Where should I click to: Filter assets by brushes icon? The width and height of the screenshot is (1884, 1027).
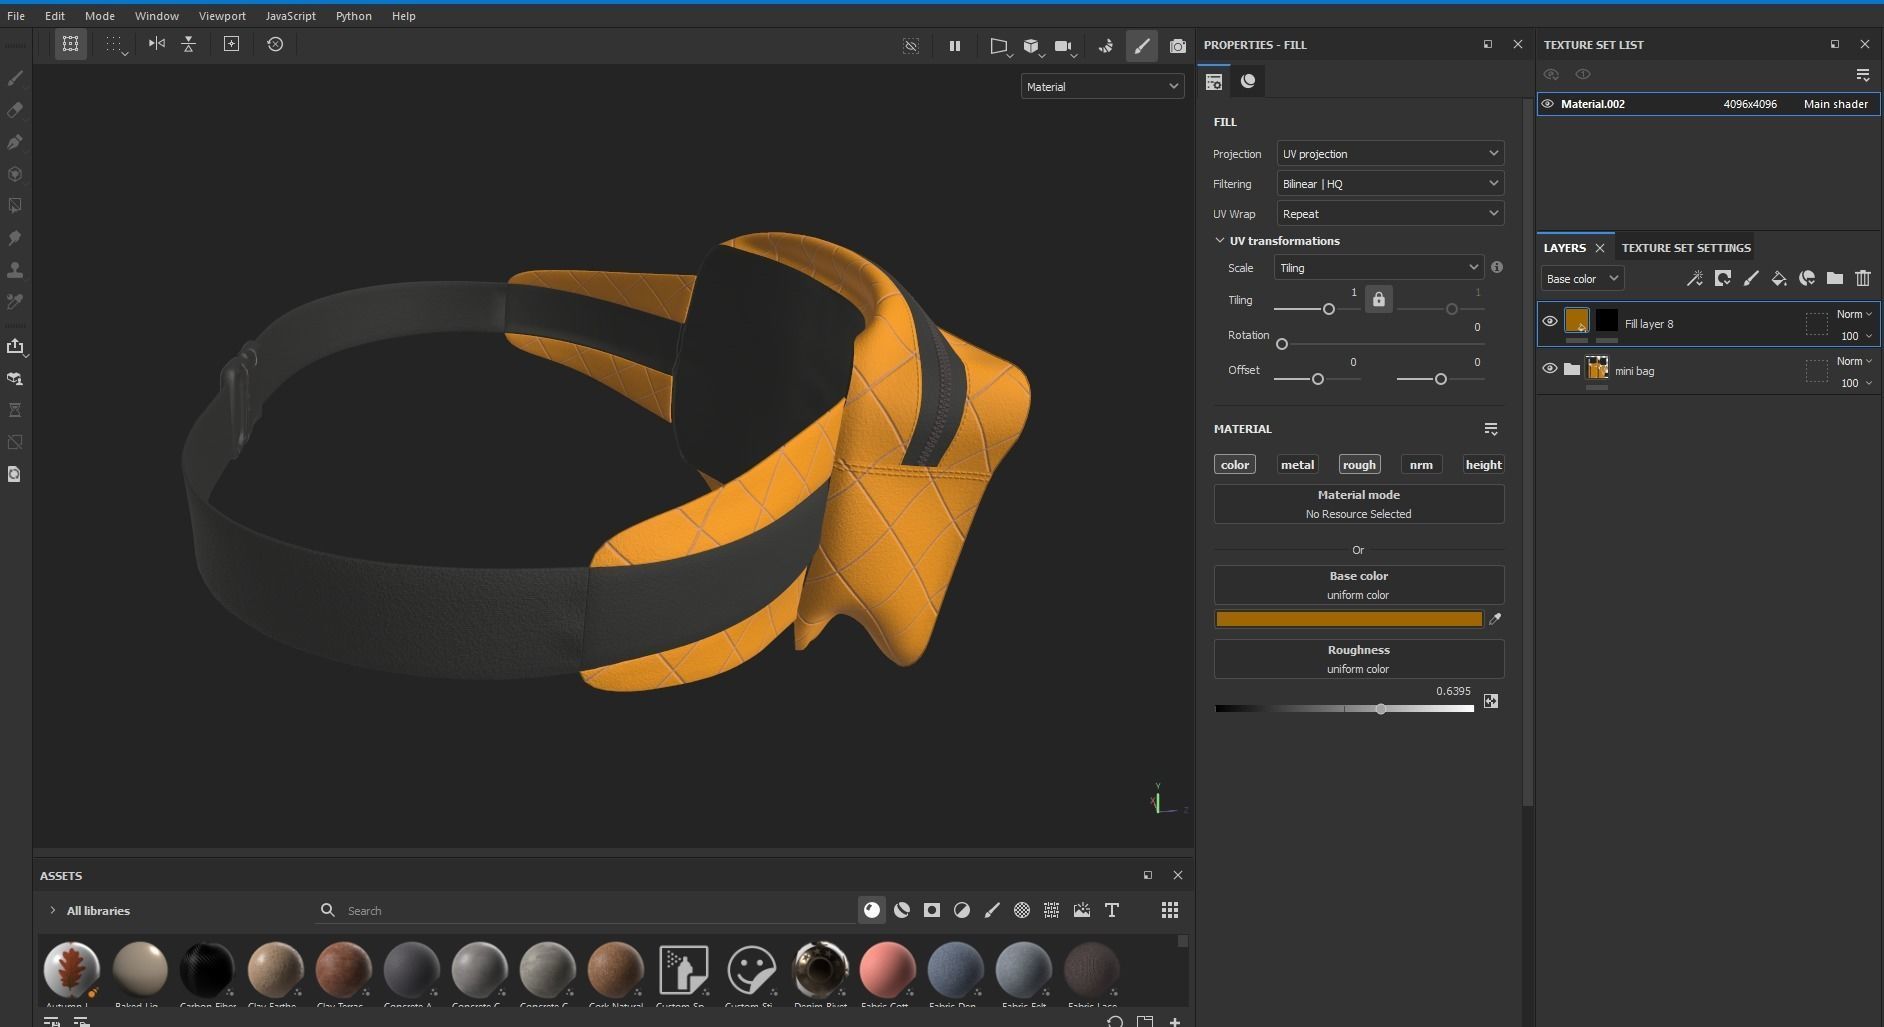[992, 910]
